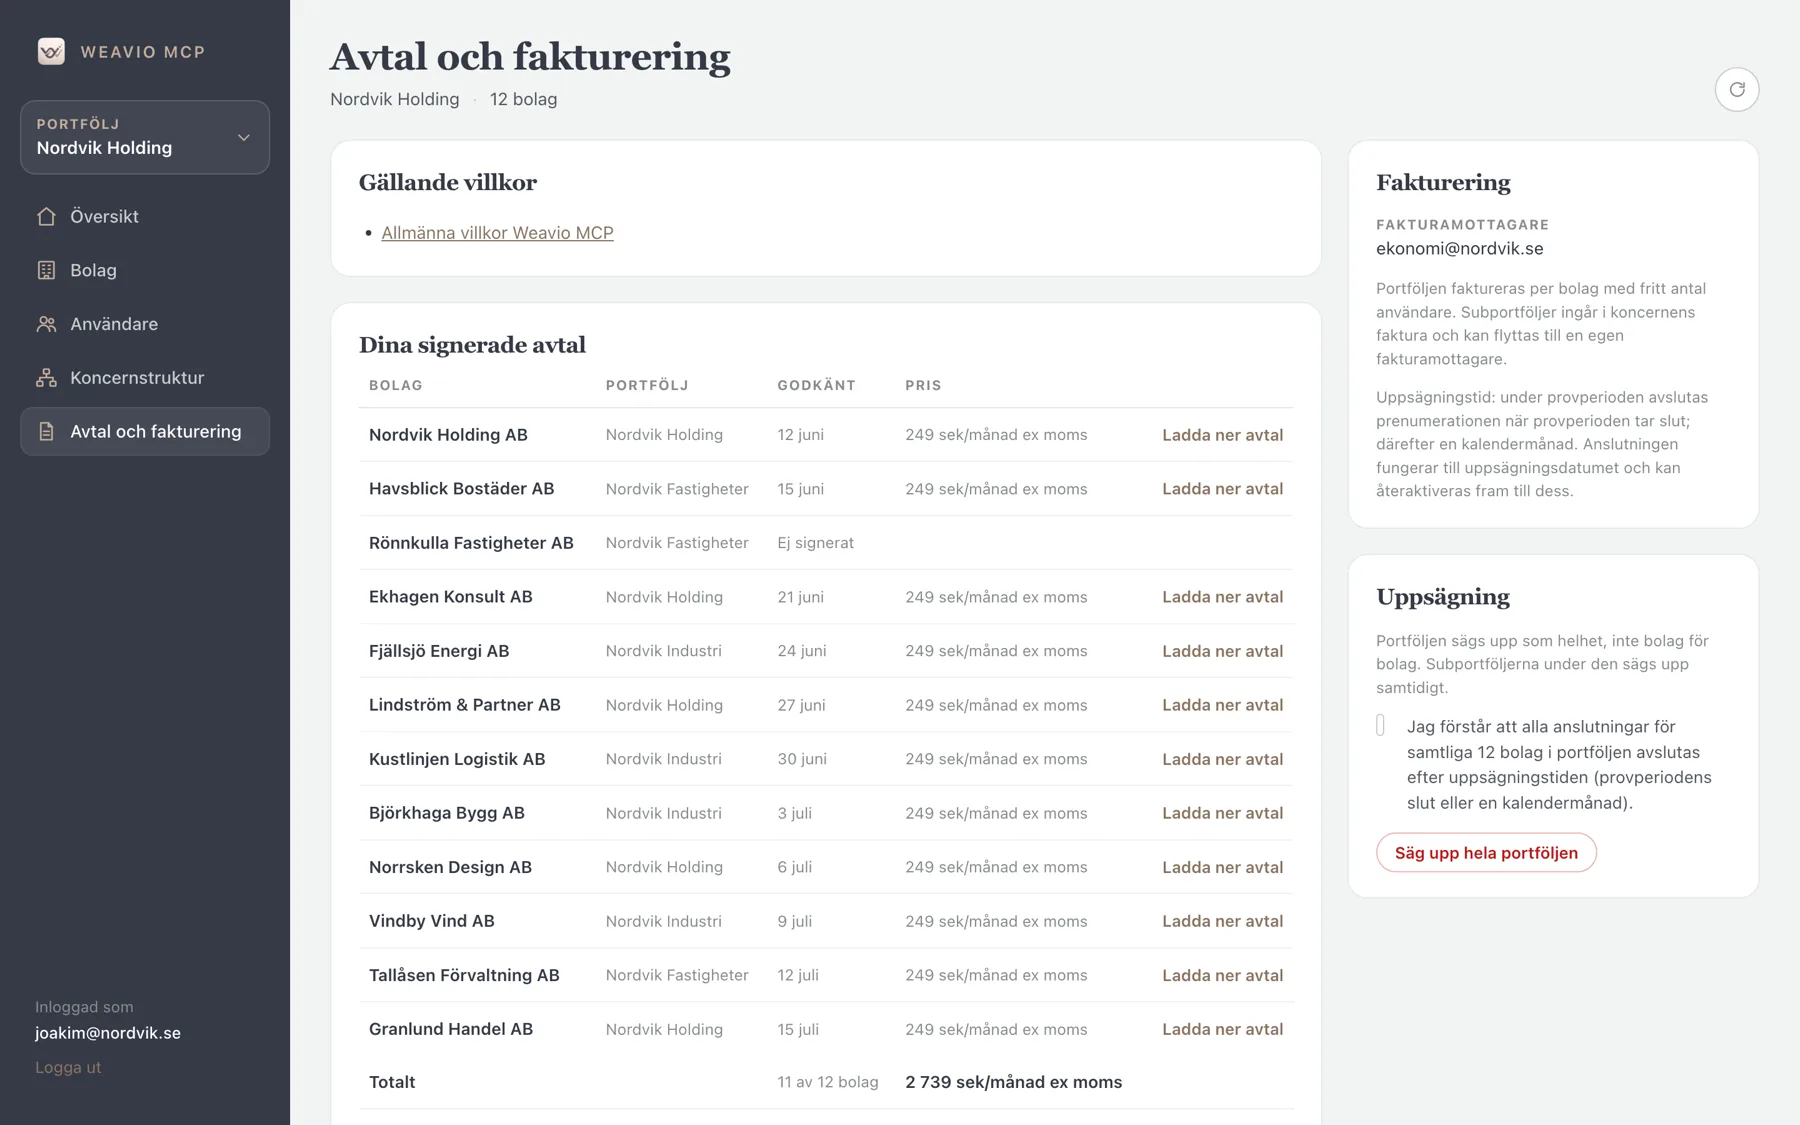Viewport: 1800px width, 1125px height.
Task: Click the joakim@nordvik.se logged-in email
Action: 108,1033
